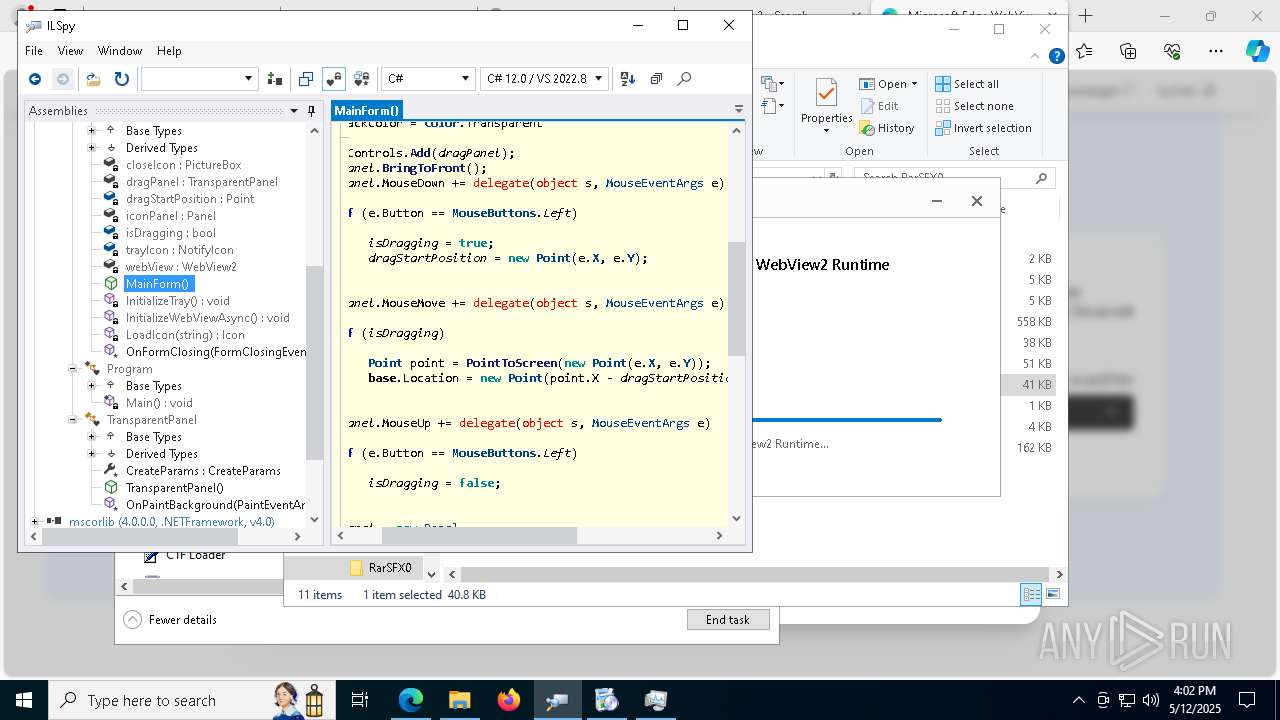The image size is (1280, 720).
Task: Open the C# language dropdown
Action: 427,79
